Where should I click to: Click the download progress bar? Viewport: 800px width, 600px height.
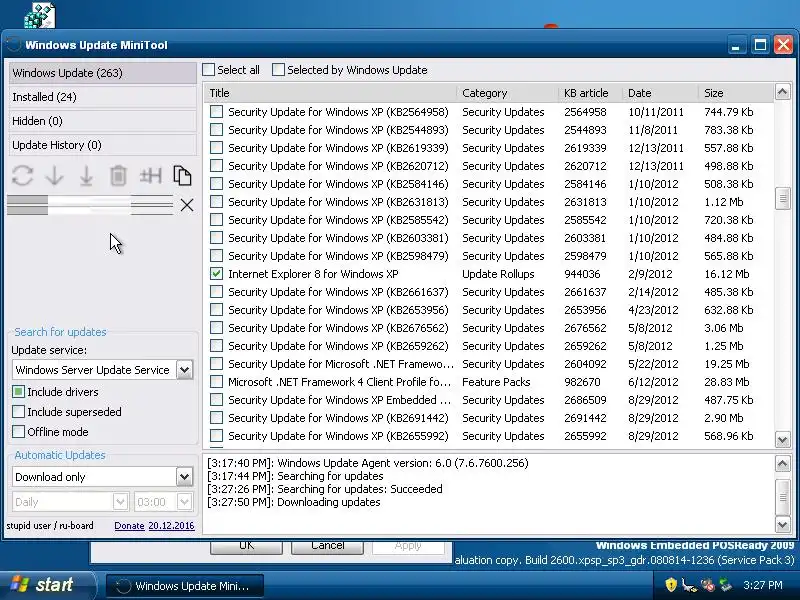click(90, 205)
